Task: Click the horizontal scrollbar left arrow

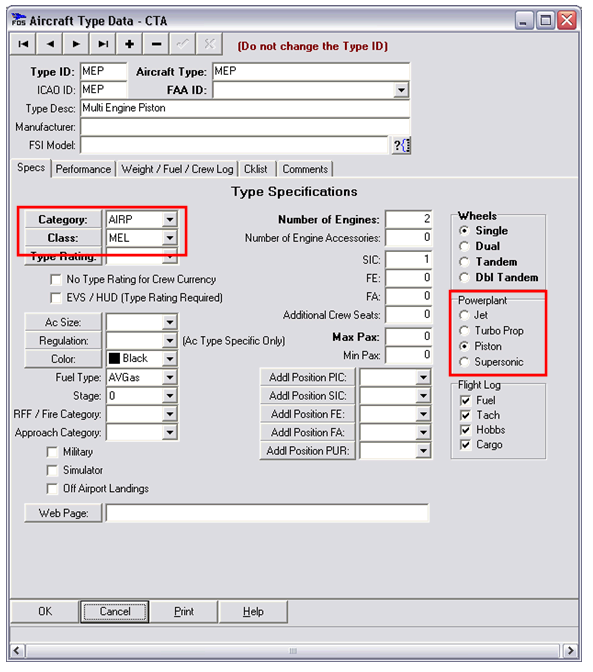Action: click(17, 651)
